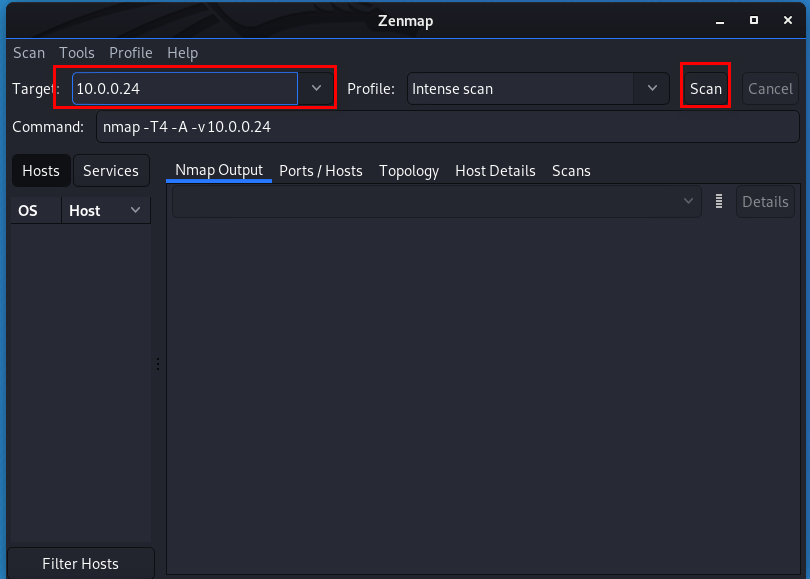810x579 pixels.
Task: Start the scan with the Scan button
Action: click(706, 89)
